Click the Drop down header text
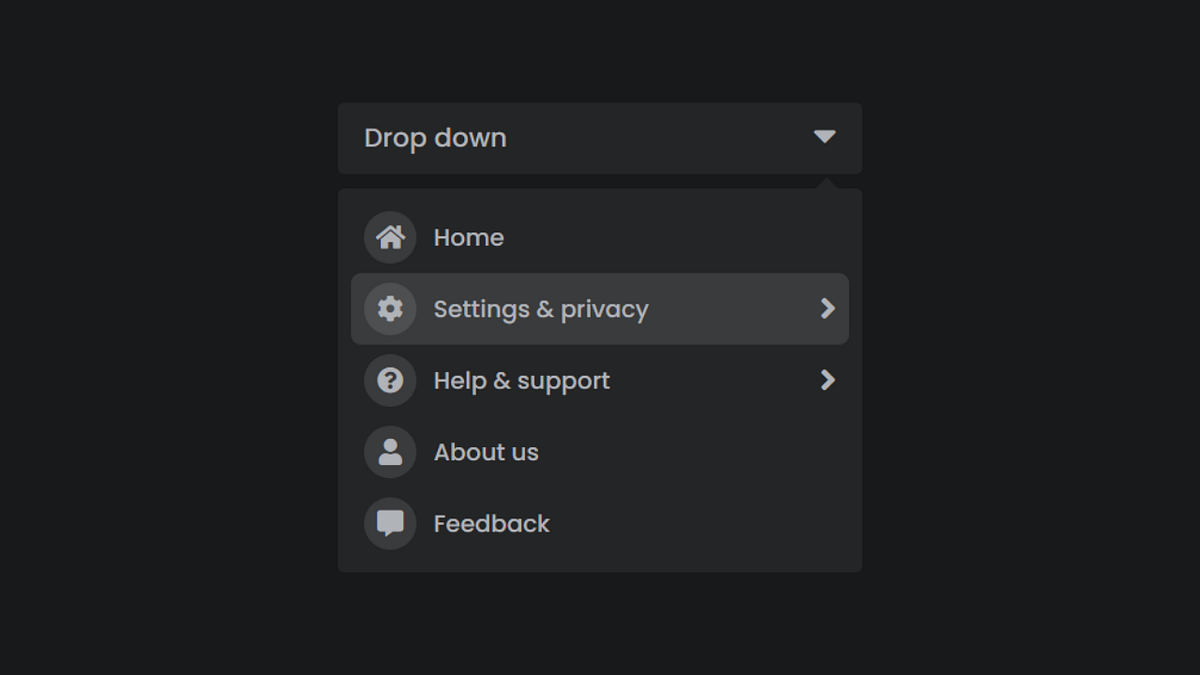This screenshot has height=675, width=1200. 436,137
